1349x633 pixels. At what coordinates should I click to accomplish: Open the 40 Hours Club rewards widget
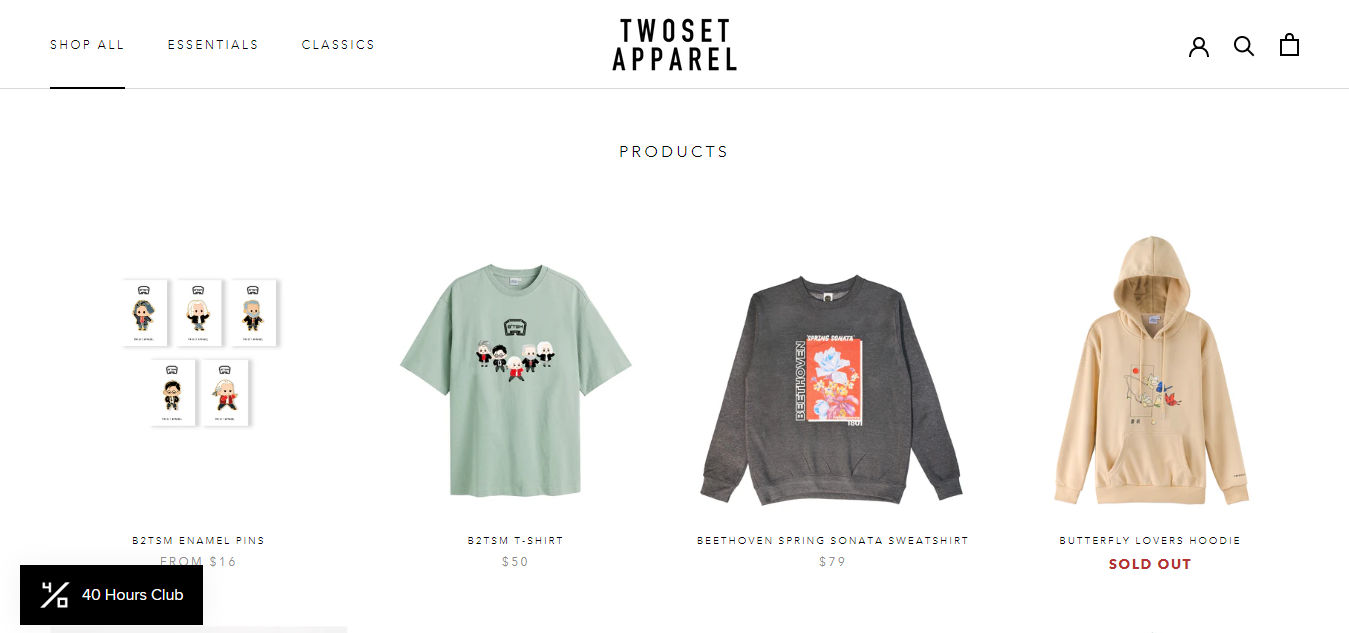(x=111, y=595)
